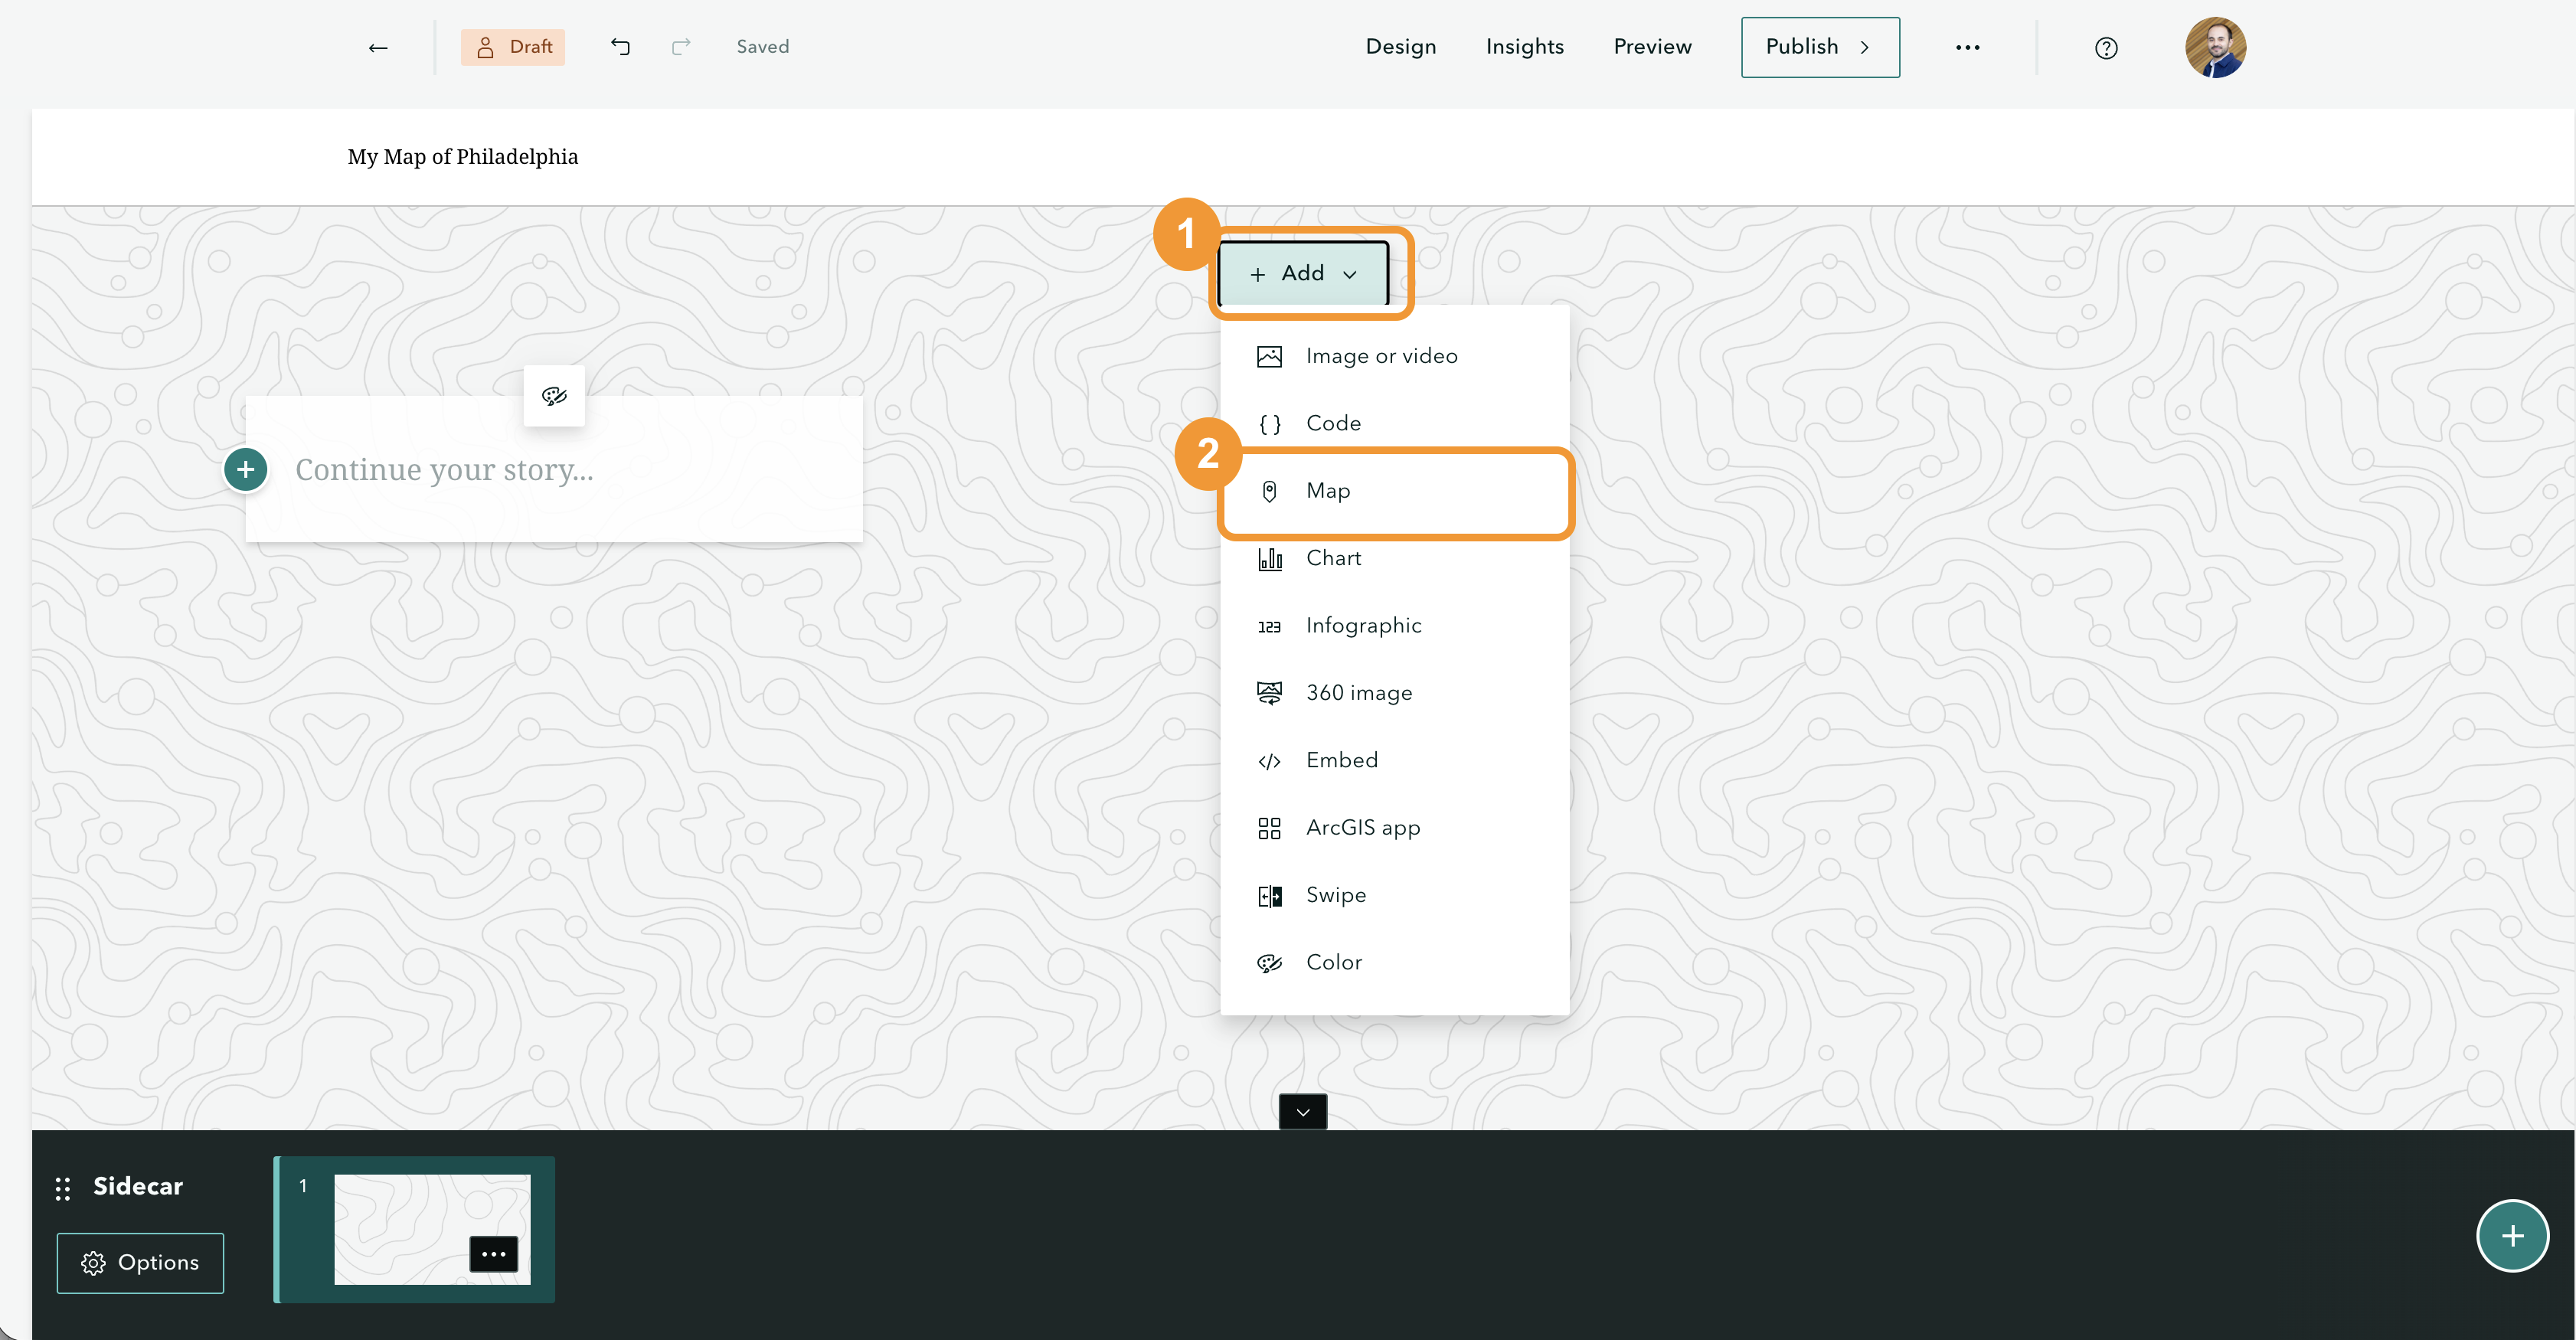Choose Code from the Add menu
This screenshot has width=2576, height=1340.
[1394, 423]
